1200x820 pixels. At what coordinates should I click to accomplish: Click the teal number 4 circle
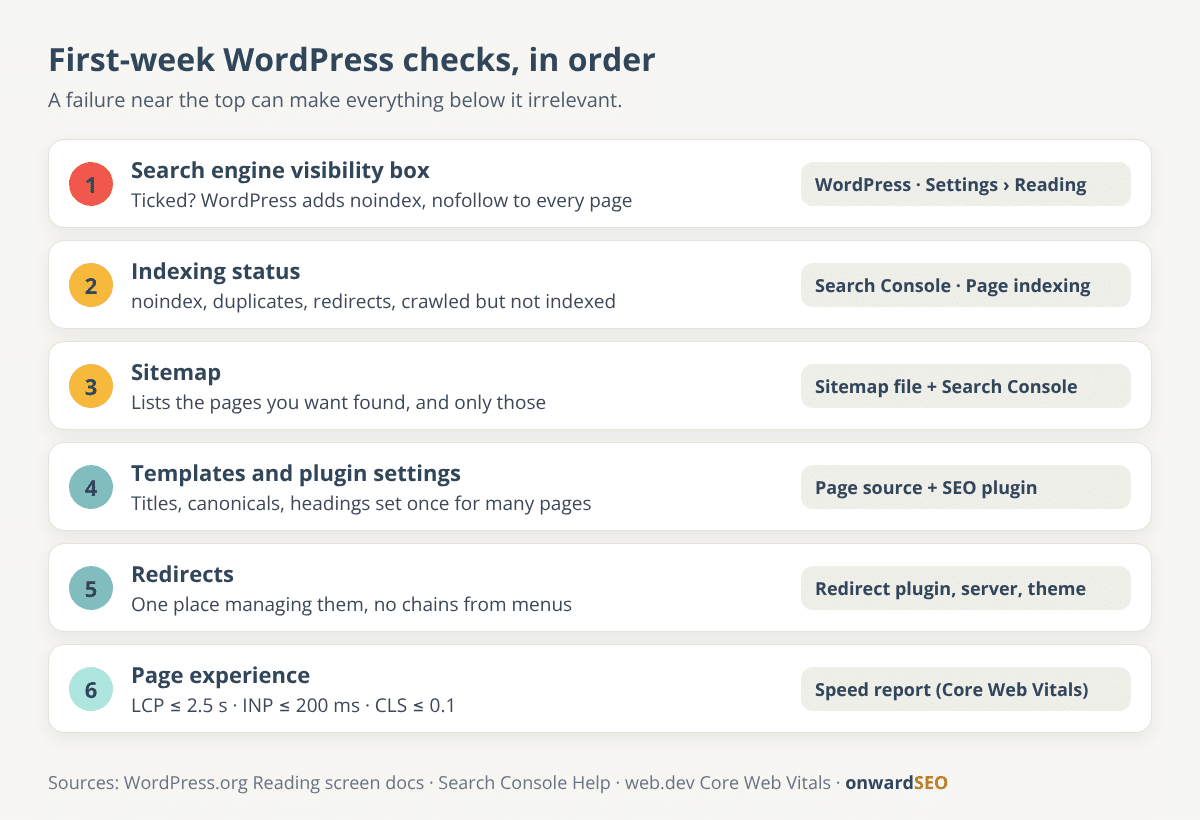(x=91, y=487)
